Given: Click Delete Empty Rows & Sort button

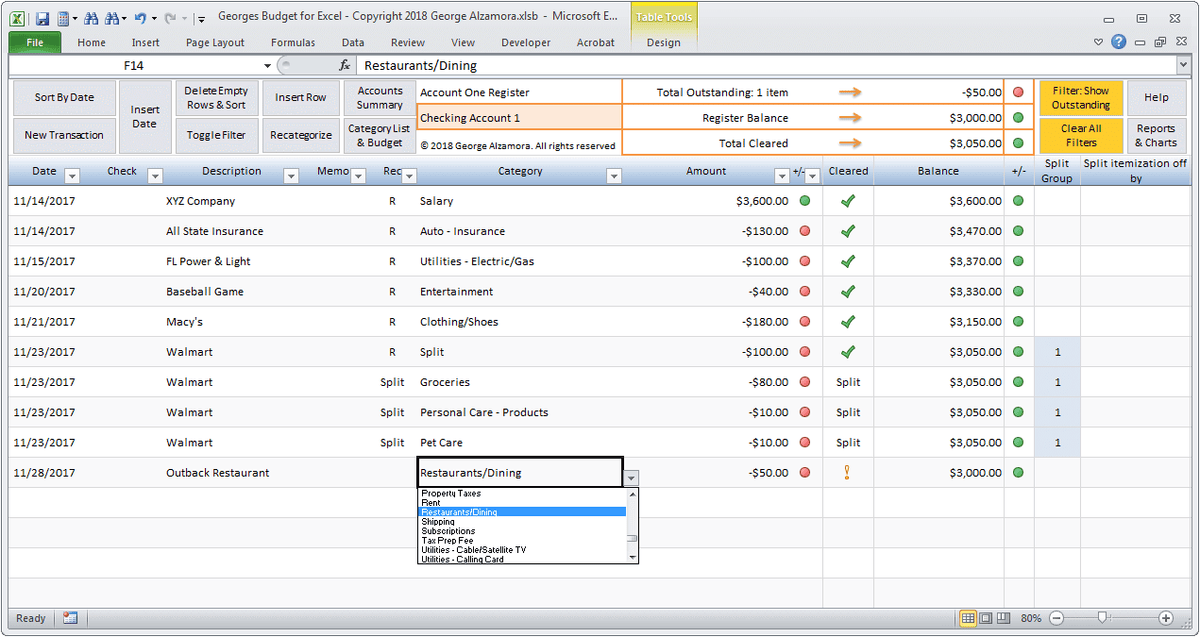Looking at the screenshot, I should (x=217, y=98).
